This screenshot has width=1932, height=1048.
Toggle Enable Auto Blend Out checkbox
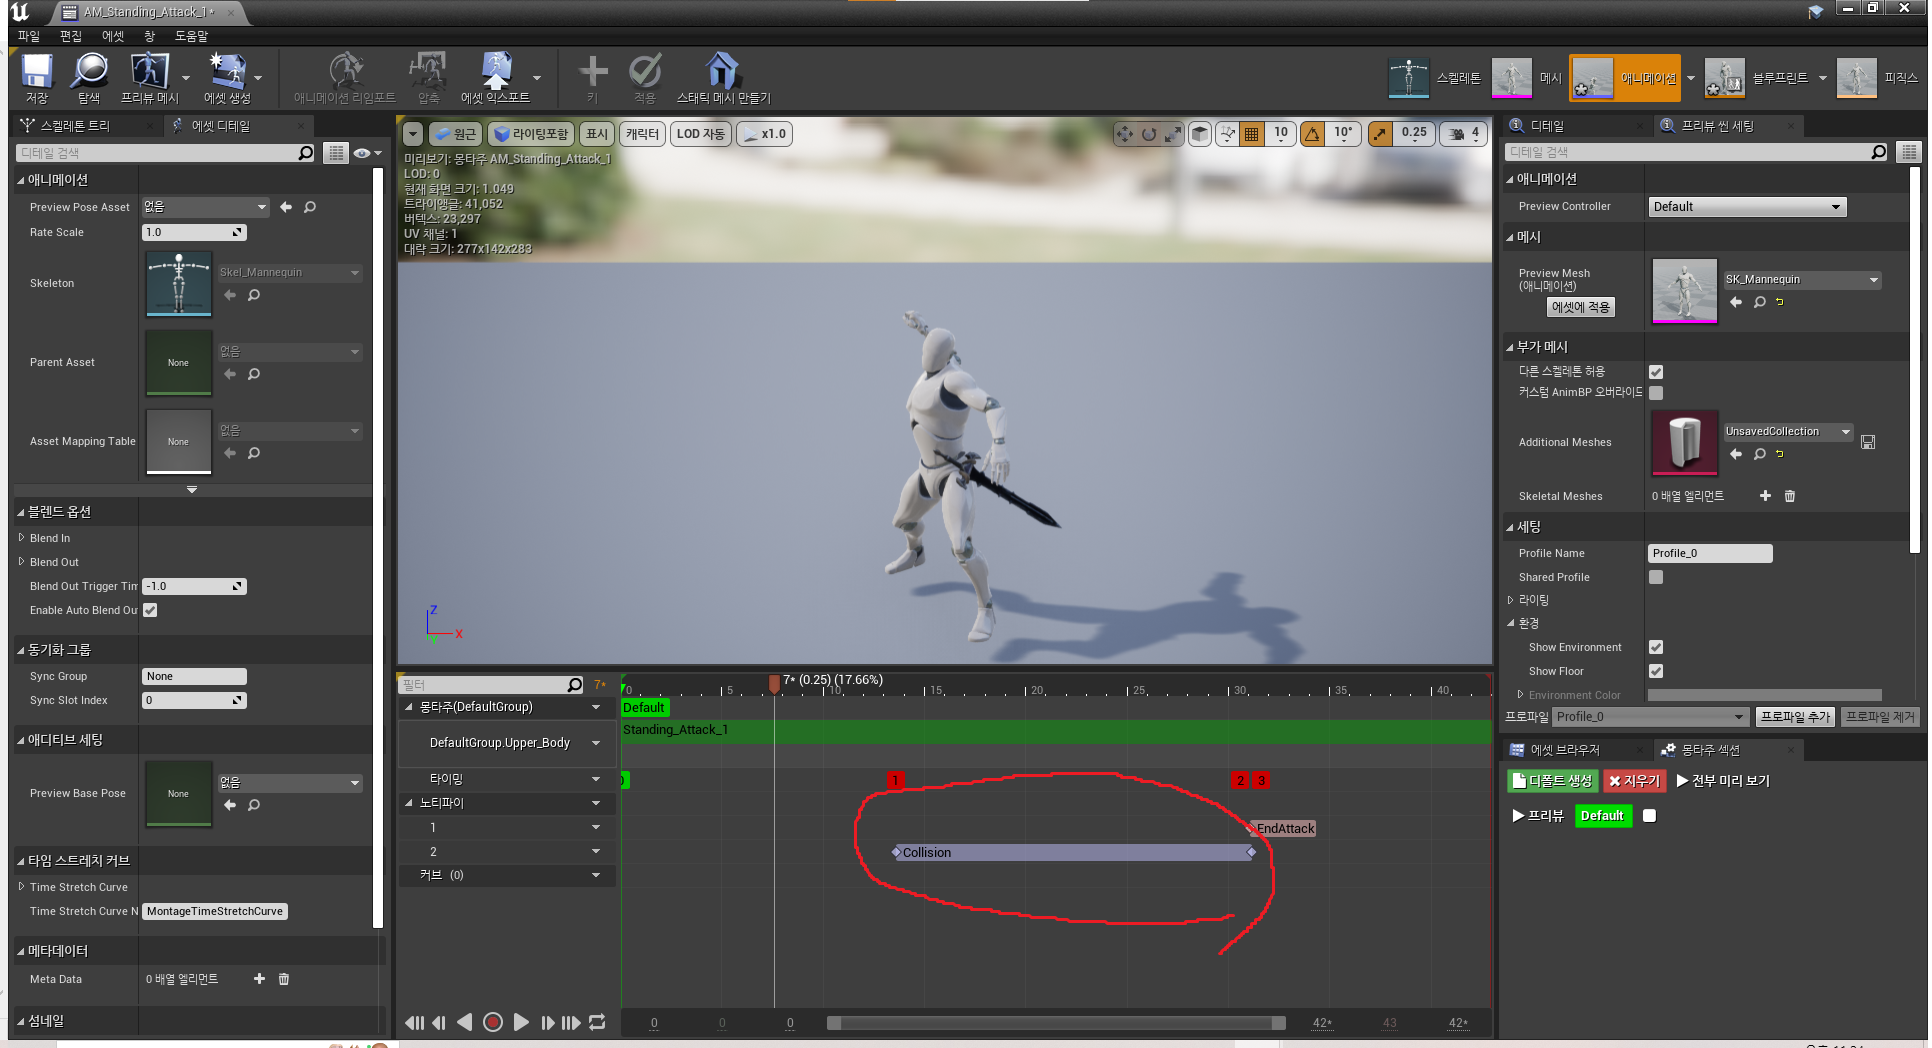coord(150,610)
